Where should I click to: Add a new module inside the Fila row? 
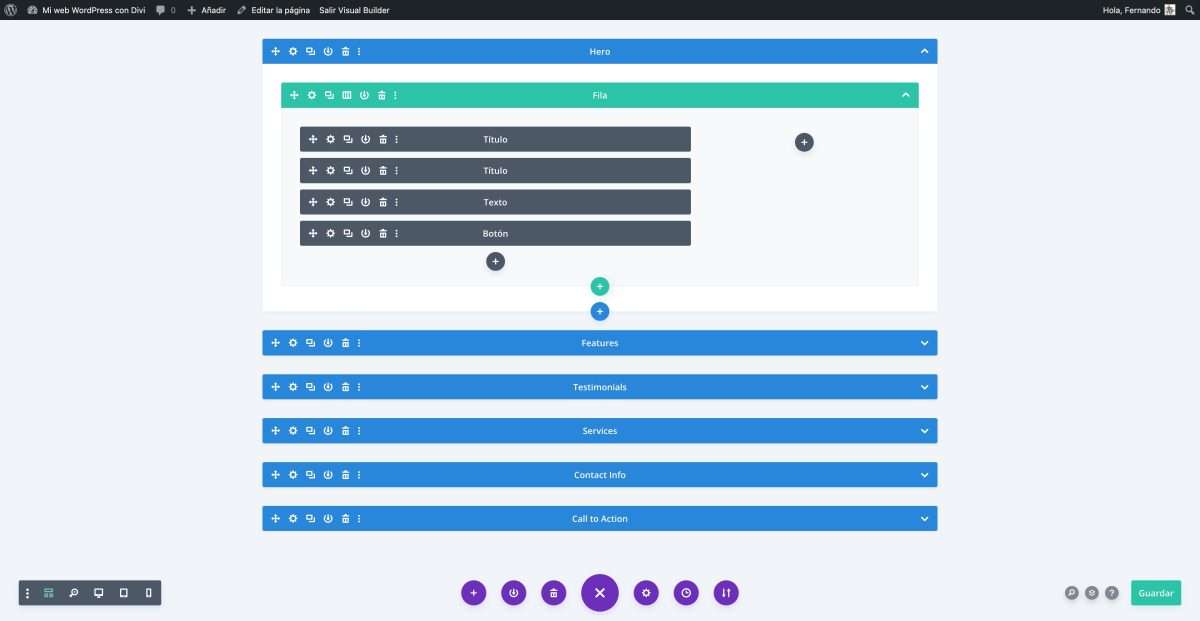coord(495,261)
